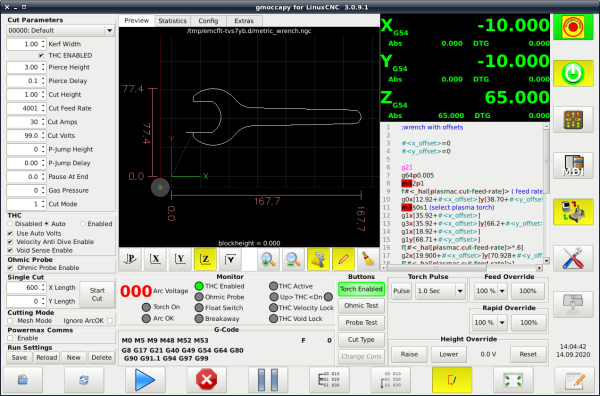Switch to the Statistics tab
This screenshot has width=600, height=396.
point(173,21)
